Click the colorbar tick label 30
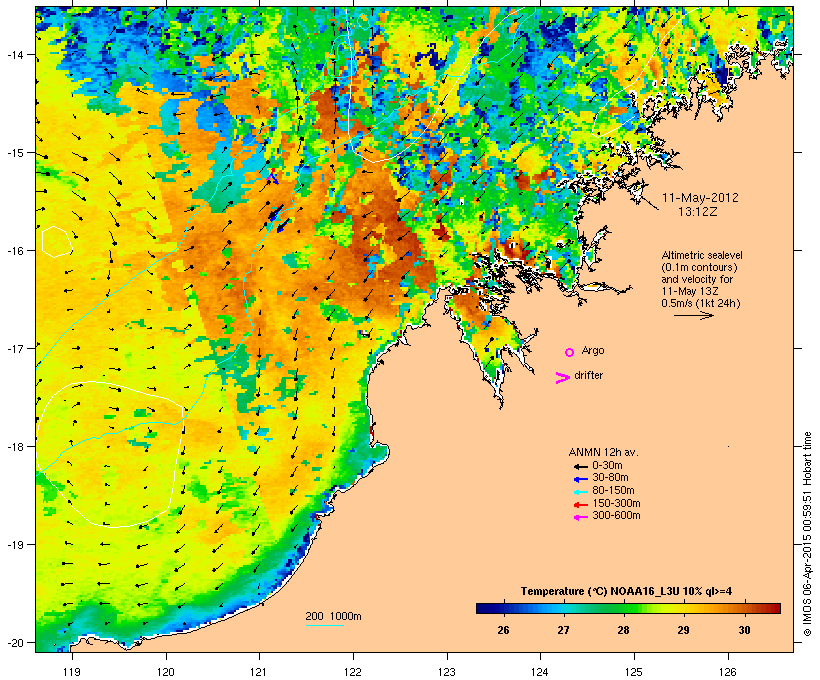 pyautogui.click(x=744, y=630)
